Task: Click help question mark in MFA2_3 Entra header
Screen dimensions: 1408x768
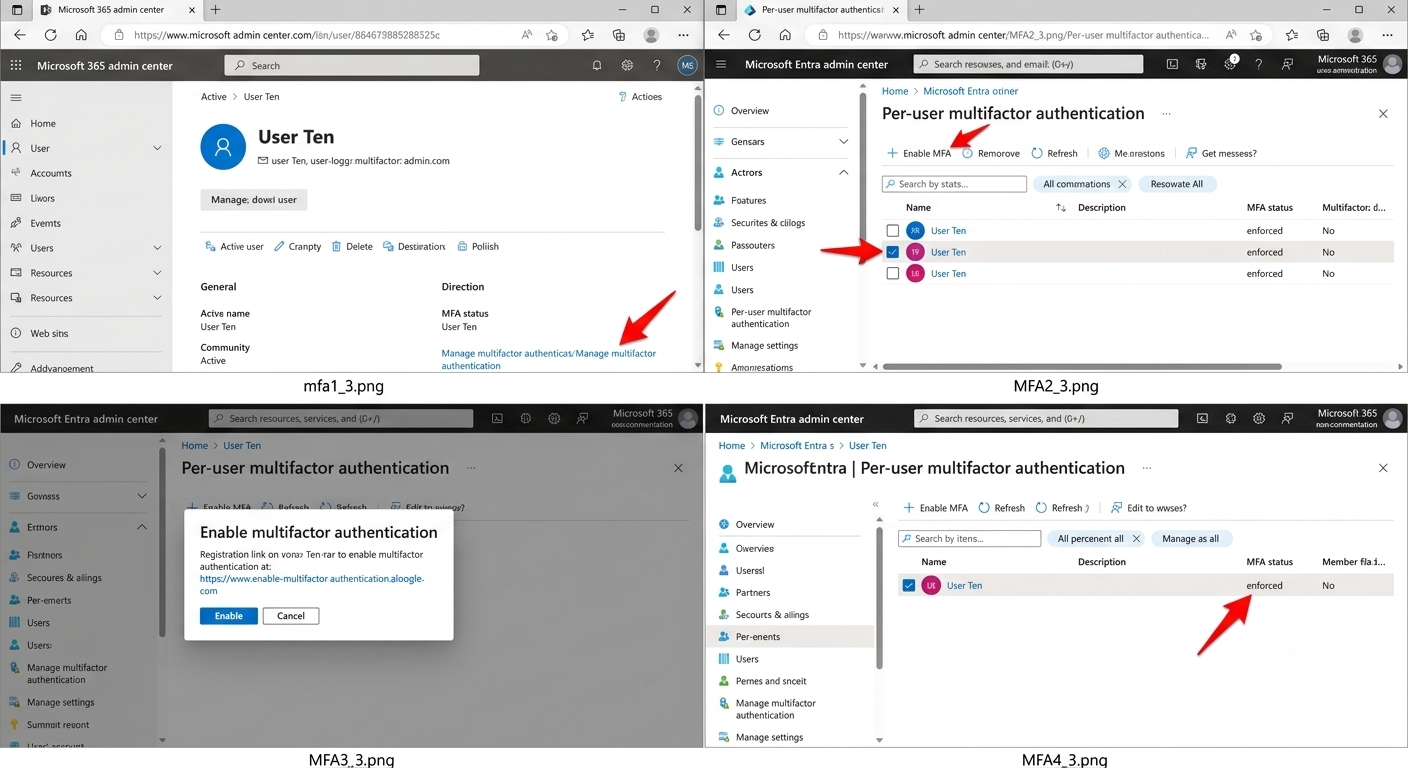Action: coord(1258,64)
